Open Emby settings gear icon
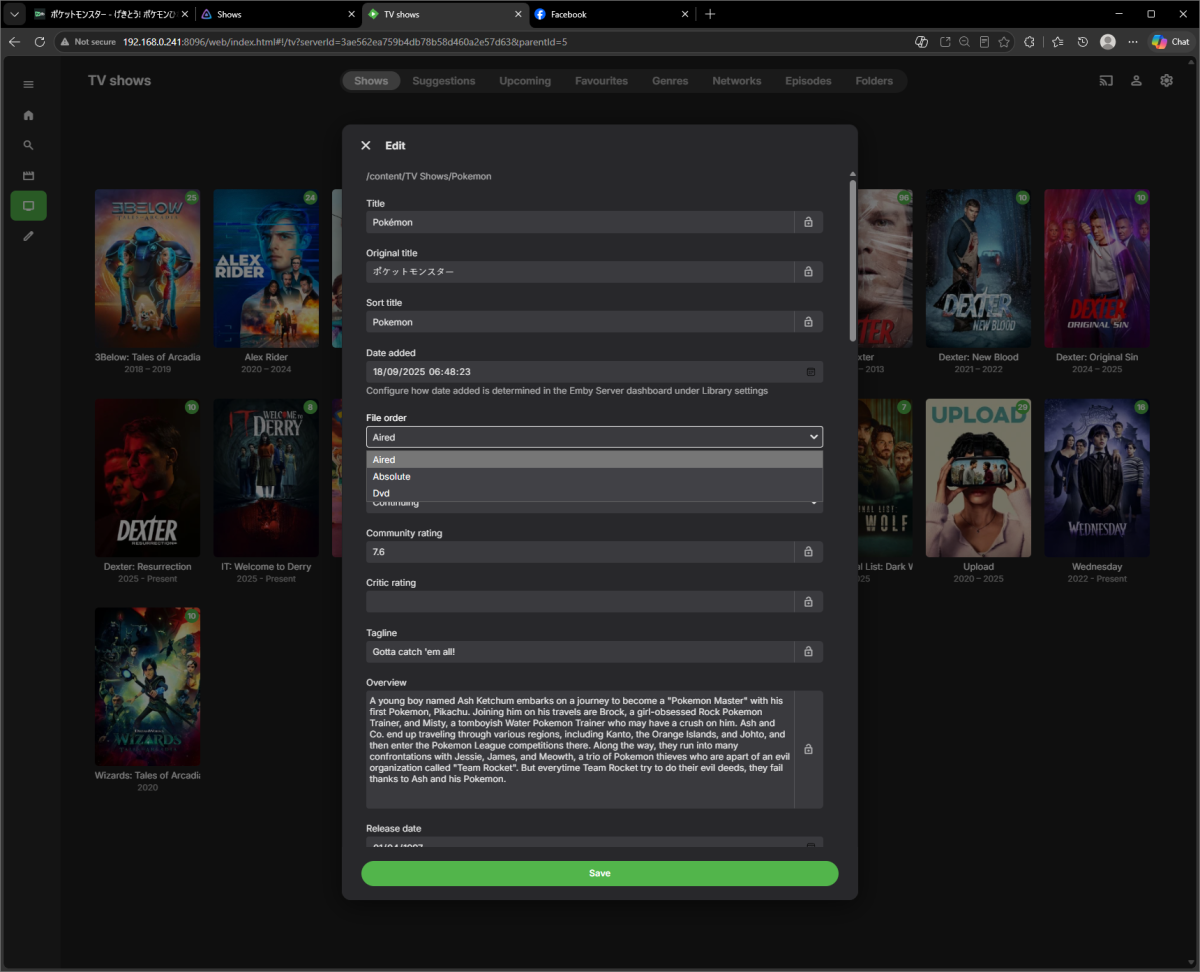 pos(1166,81)
